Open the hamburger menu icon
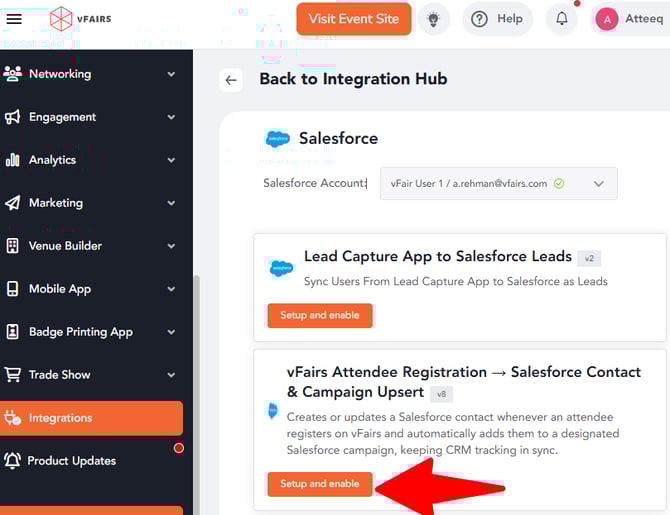This screenshot has height=515, width=670. [14, 19]
